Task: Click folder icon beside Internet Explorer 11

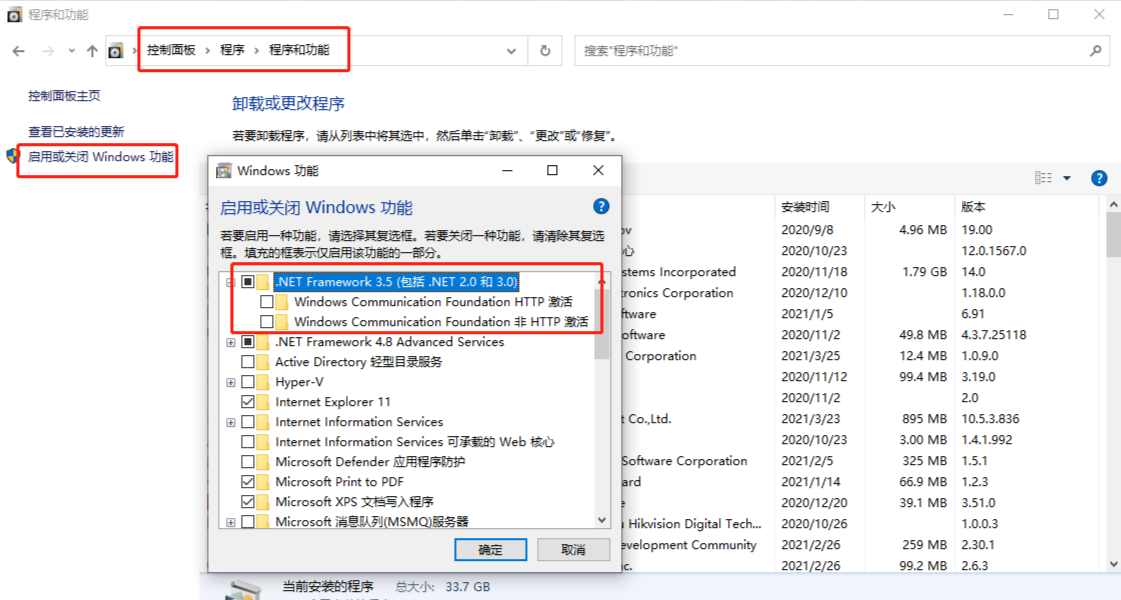Action: (263, 402)
